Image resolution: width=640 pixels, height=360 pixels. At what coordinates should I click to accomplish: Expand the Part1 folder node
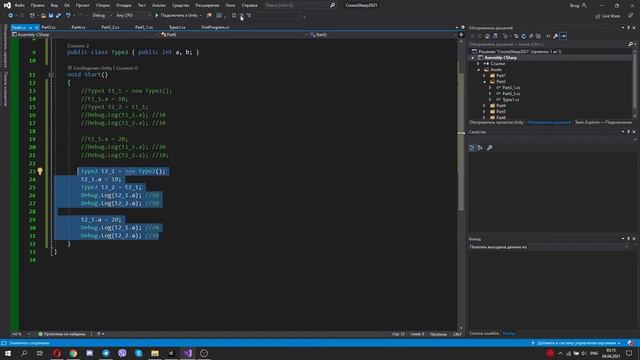point(485,76)
